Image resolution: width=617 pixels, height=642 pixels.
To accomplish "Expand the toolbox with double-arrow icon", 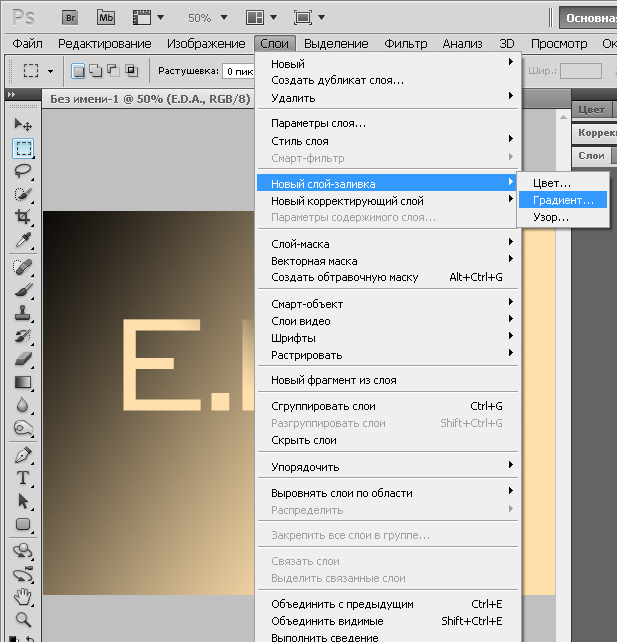I will tap(11, 95).
